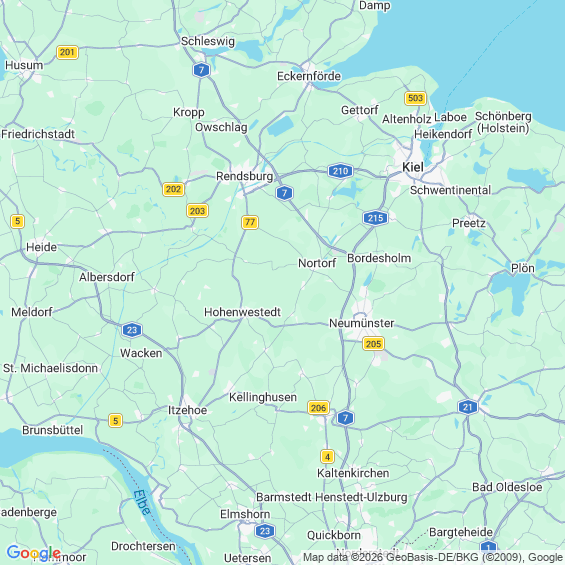Select the Kiel city label
This screenshot has width=565, height=565.
[413, 167]
